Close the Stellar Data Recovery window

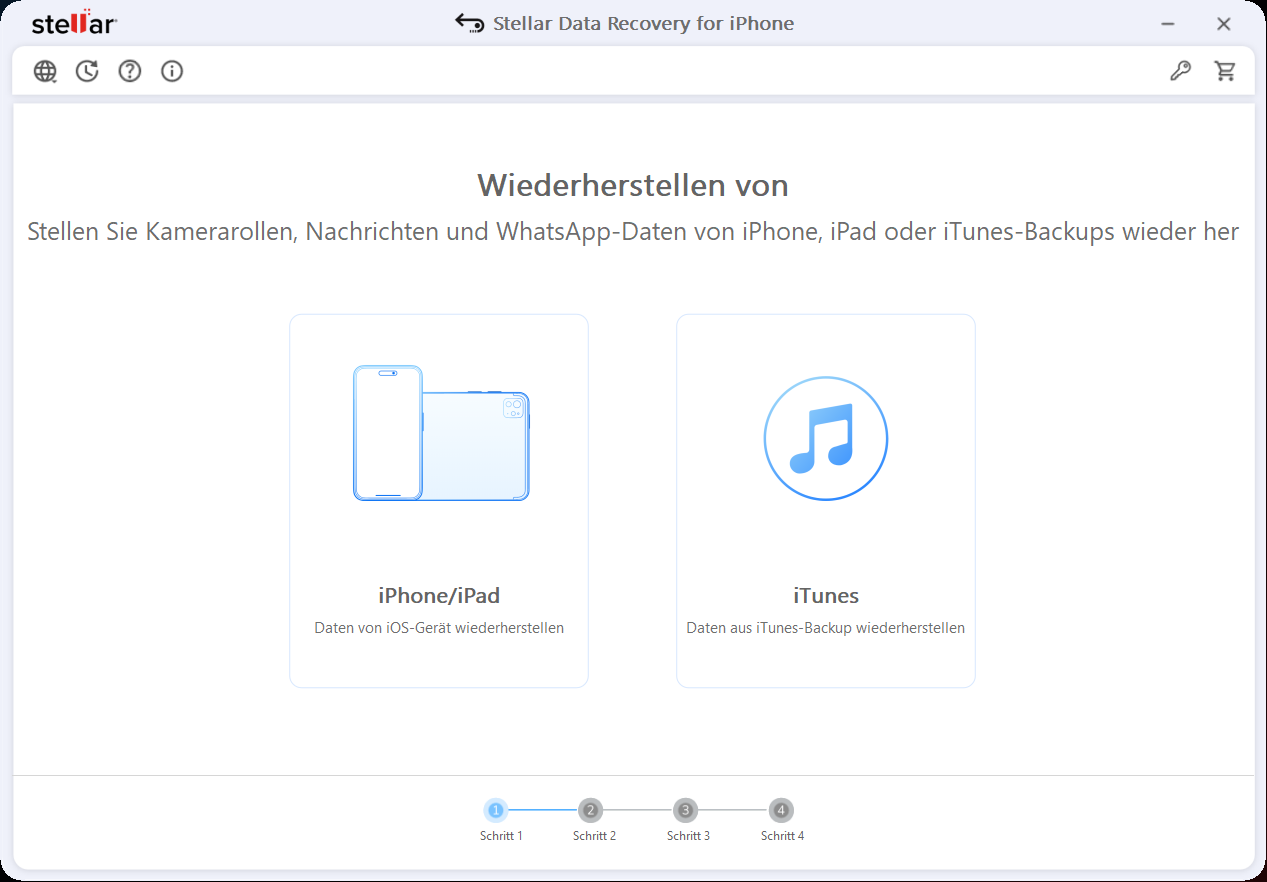1223,24
